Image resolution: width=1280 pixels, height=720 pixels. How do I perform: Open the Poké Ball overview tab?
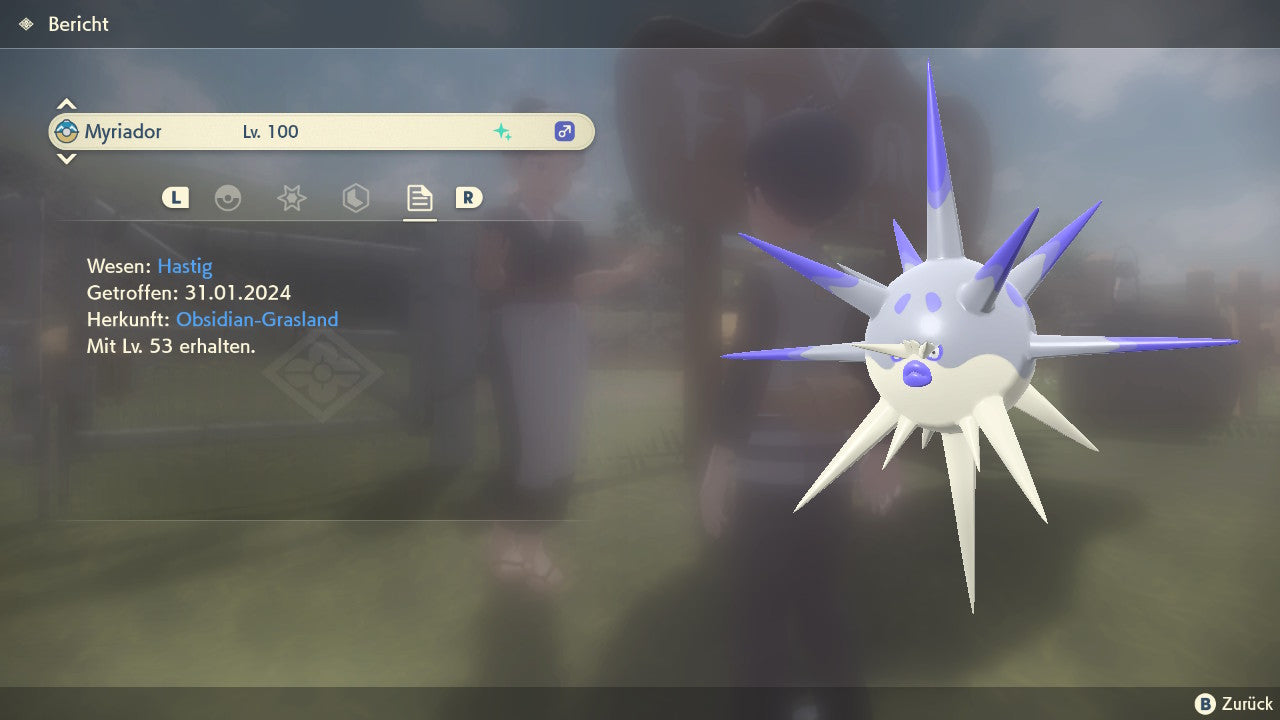pos(228,198)
